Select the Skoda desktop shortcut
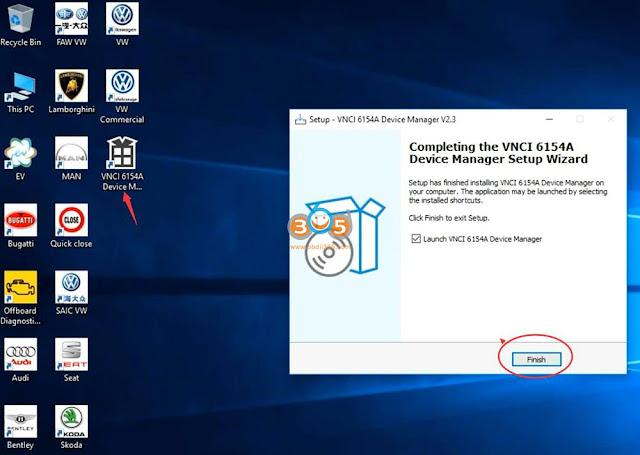640x455 pixels. [71, 428]
